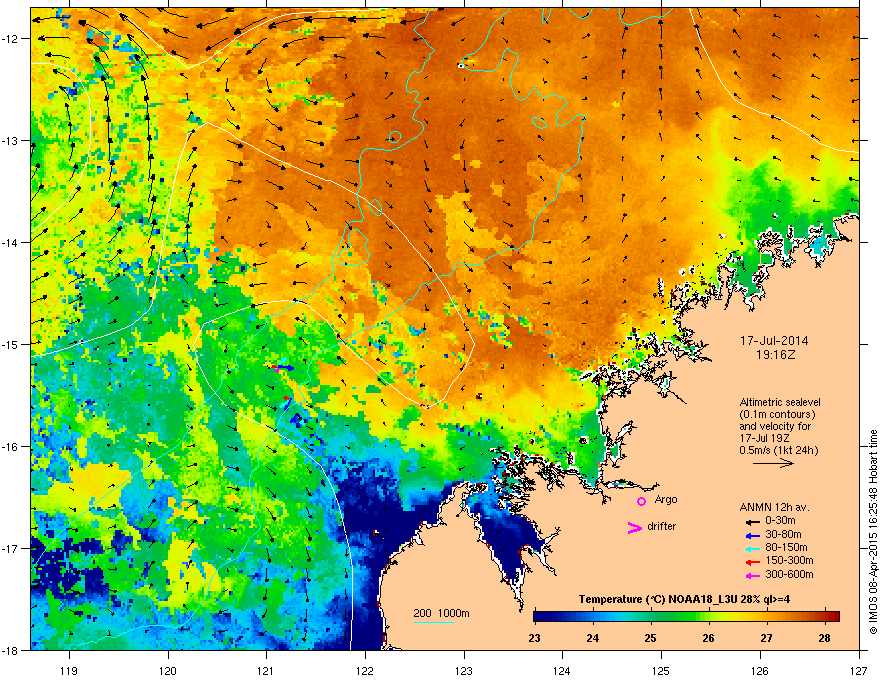The height and width of the screenshot is (680, 880).
Task: Click longitude axis label 121
Action: click(266, 670)
